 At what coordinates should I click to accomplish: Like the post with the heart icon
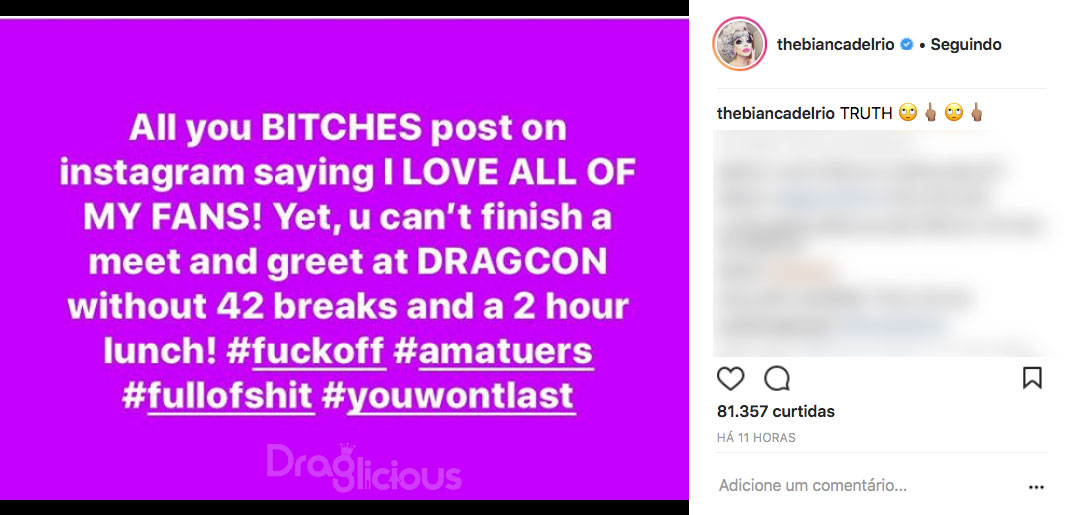click(730, 378)
